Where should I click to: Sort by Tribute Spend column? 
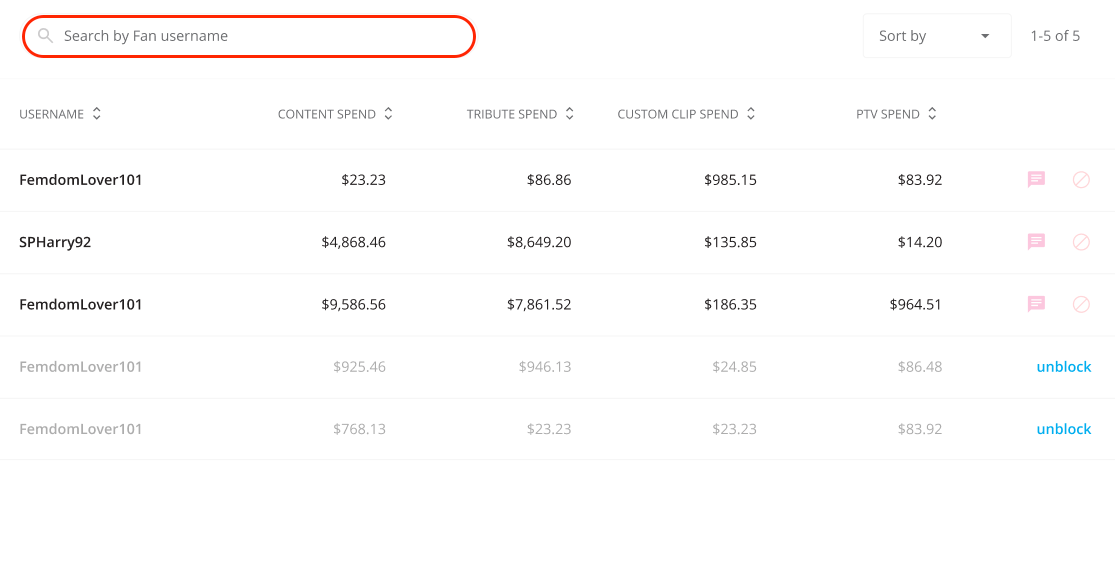pos(570,114)
